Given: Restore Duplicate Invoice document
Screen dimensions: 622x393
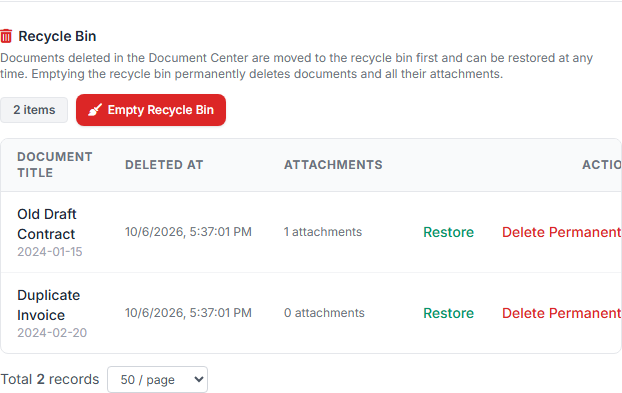Looking at the screenshot, I should tap(448, 313).
